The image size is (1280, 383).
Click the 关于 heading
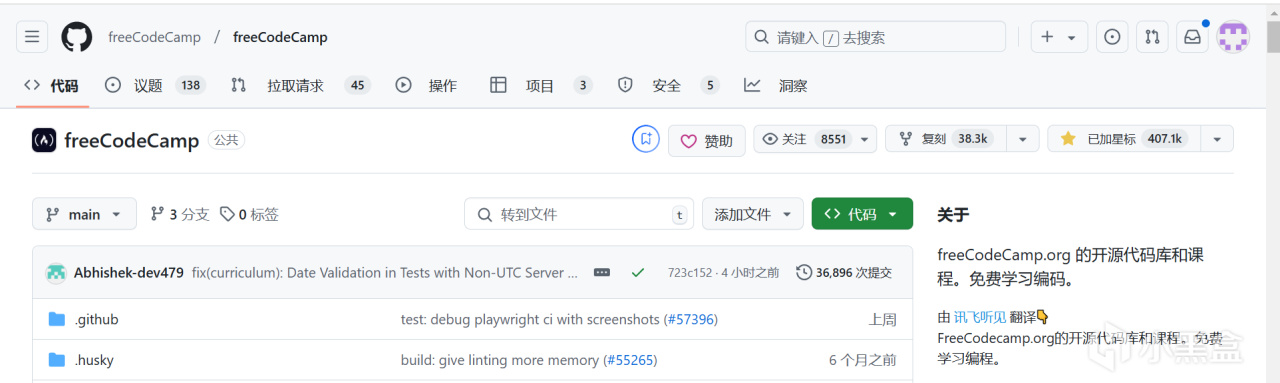coord(953,214)
